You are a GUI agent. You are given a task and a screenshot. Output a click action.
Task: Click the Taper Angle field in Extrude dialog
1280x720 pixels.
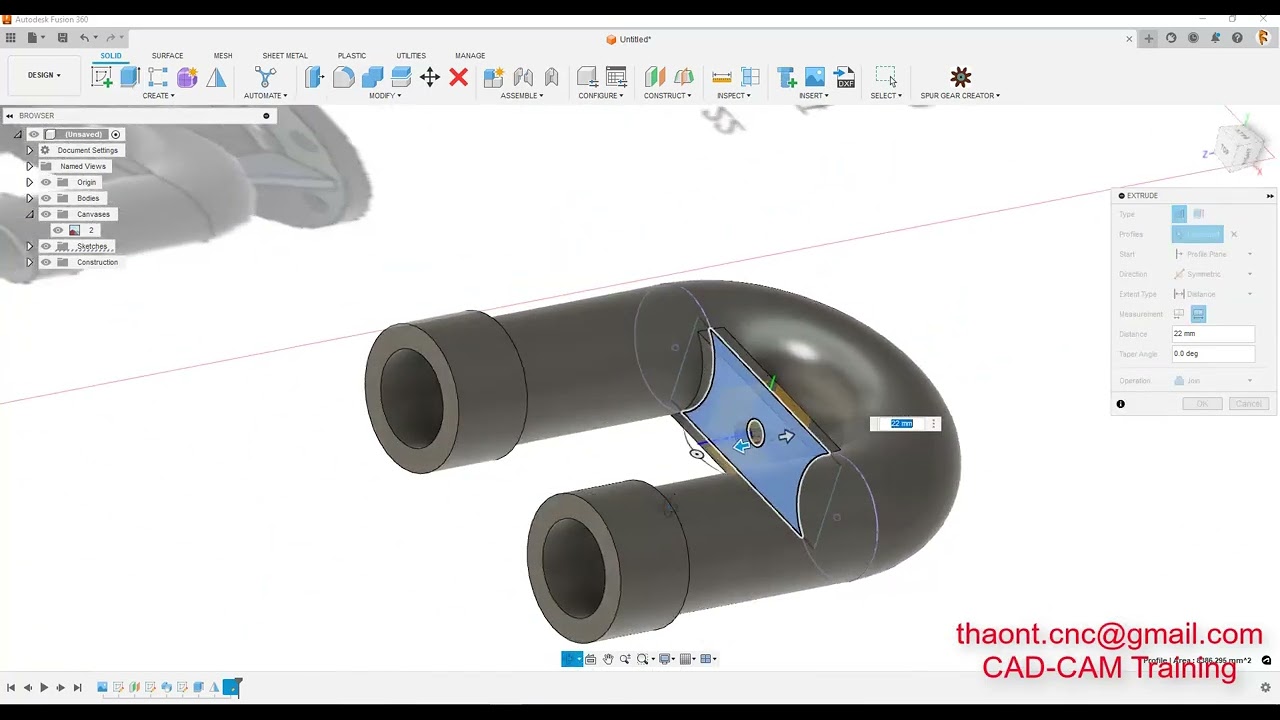point(1213,354)
